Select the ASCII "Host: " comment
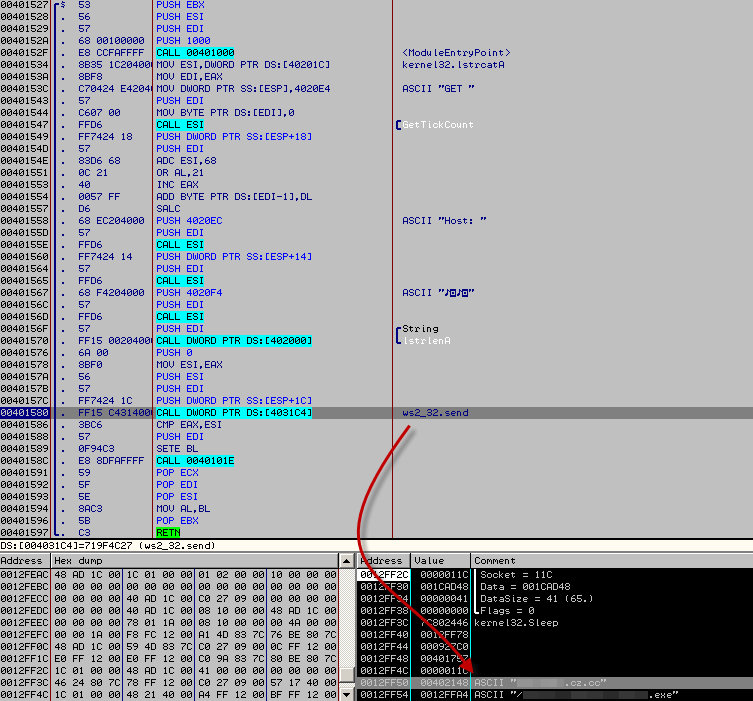Viewport: 753px width, 701px height. tap(444, 221)
